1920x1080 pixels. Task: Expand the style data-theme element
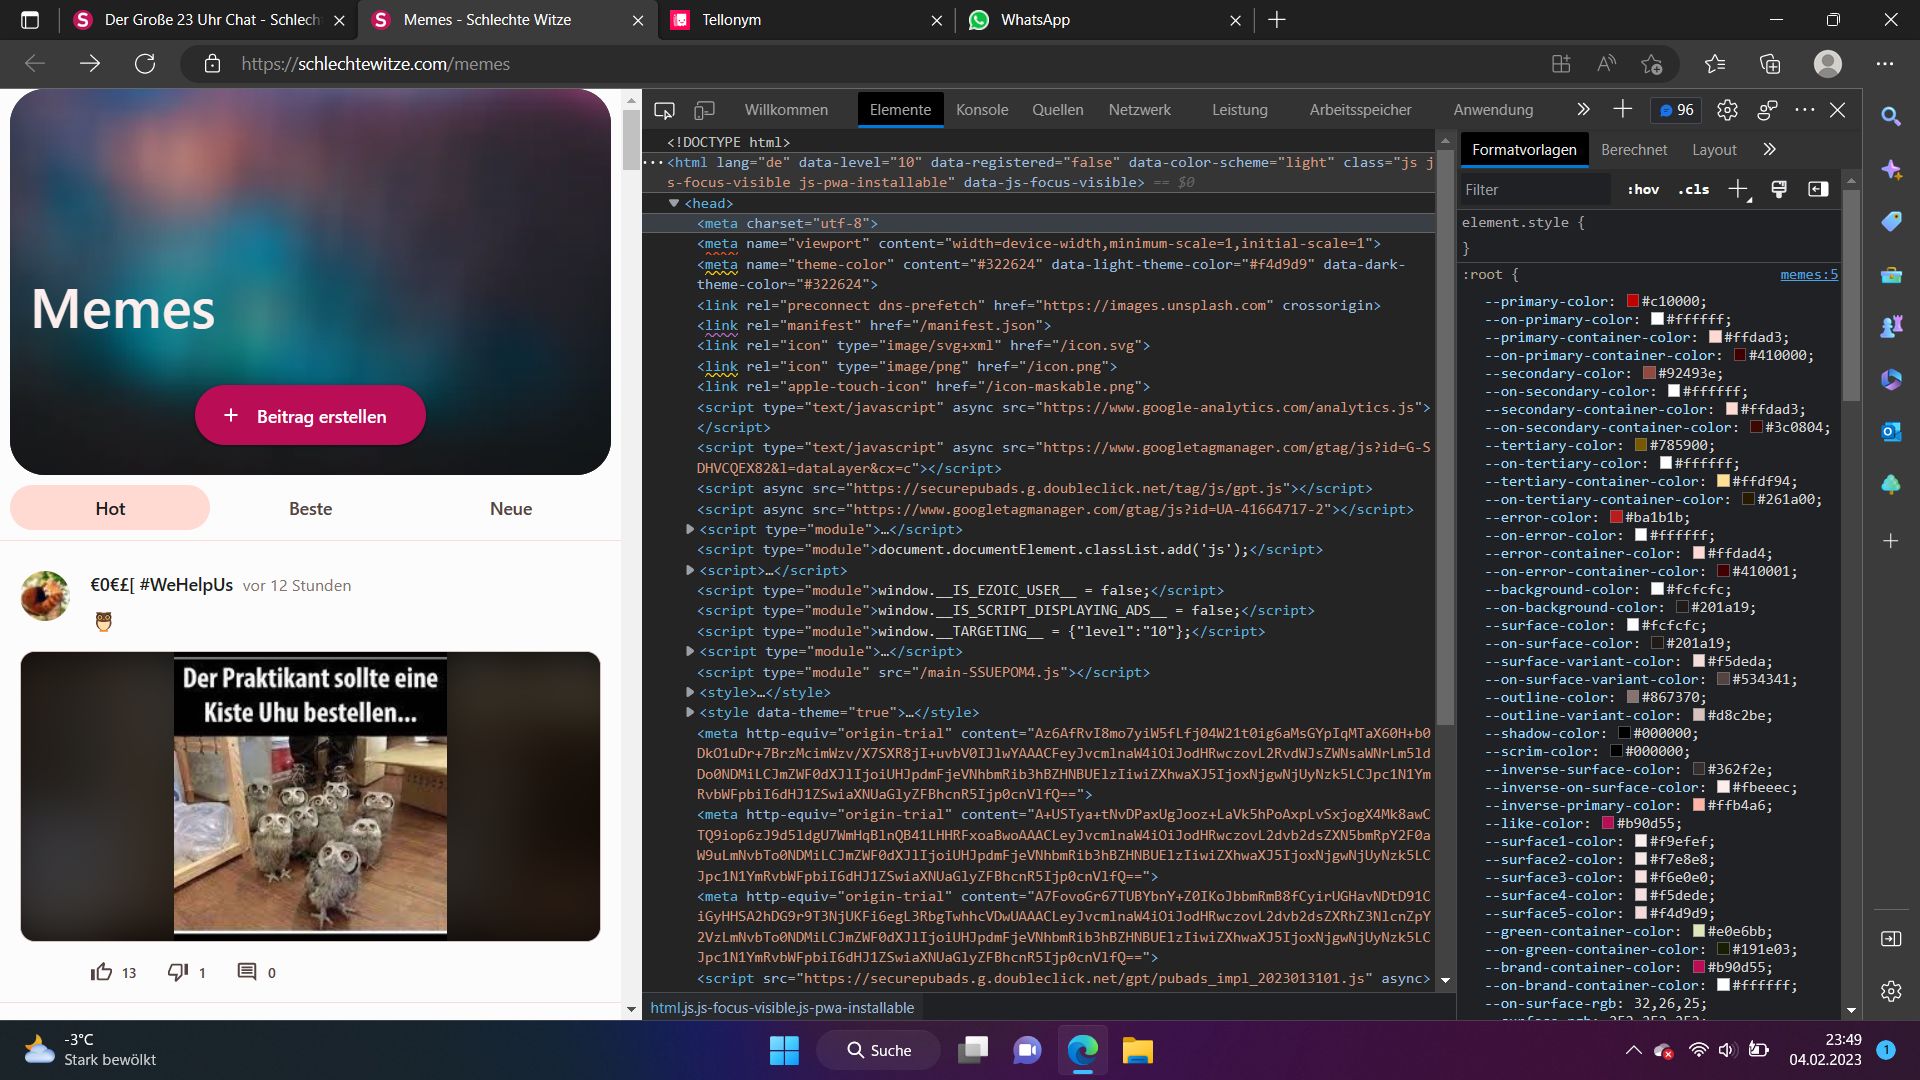click(690, 712)
